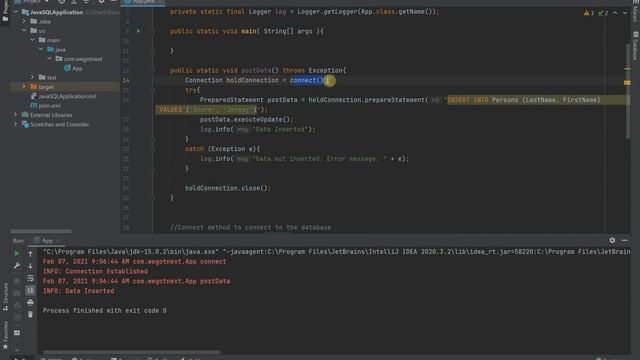The height and width of the screenshot is (360, 640).
Task: Open the Structure tool window
Action: click(x=5, y=297)
